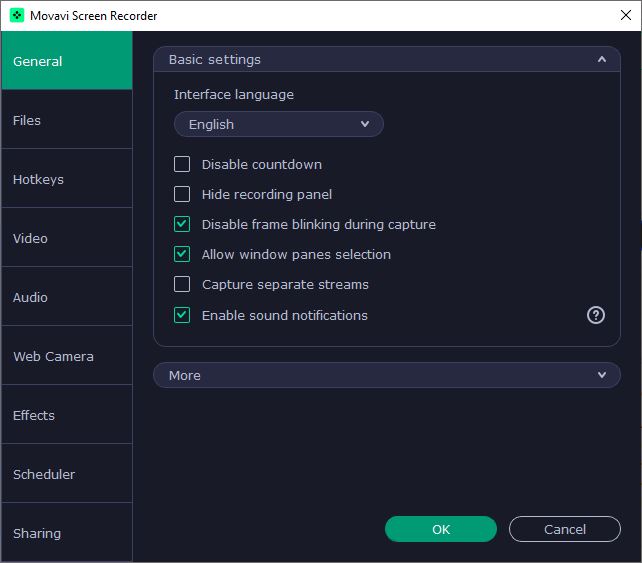Enable the Disable countdown checkbox
Viewport: 642px width, 563px height.
[x=182, y=164]
